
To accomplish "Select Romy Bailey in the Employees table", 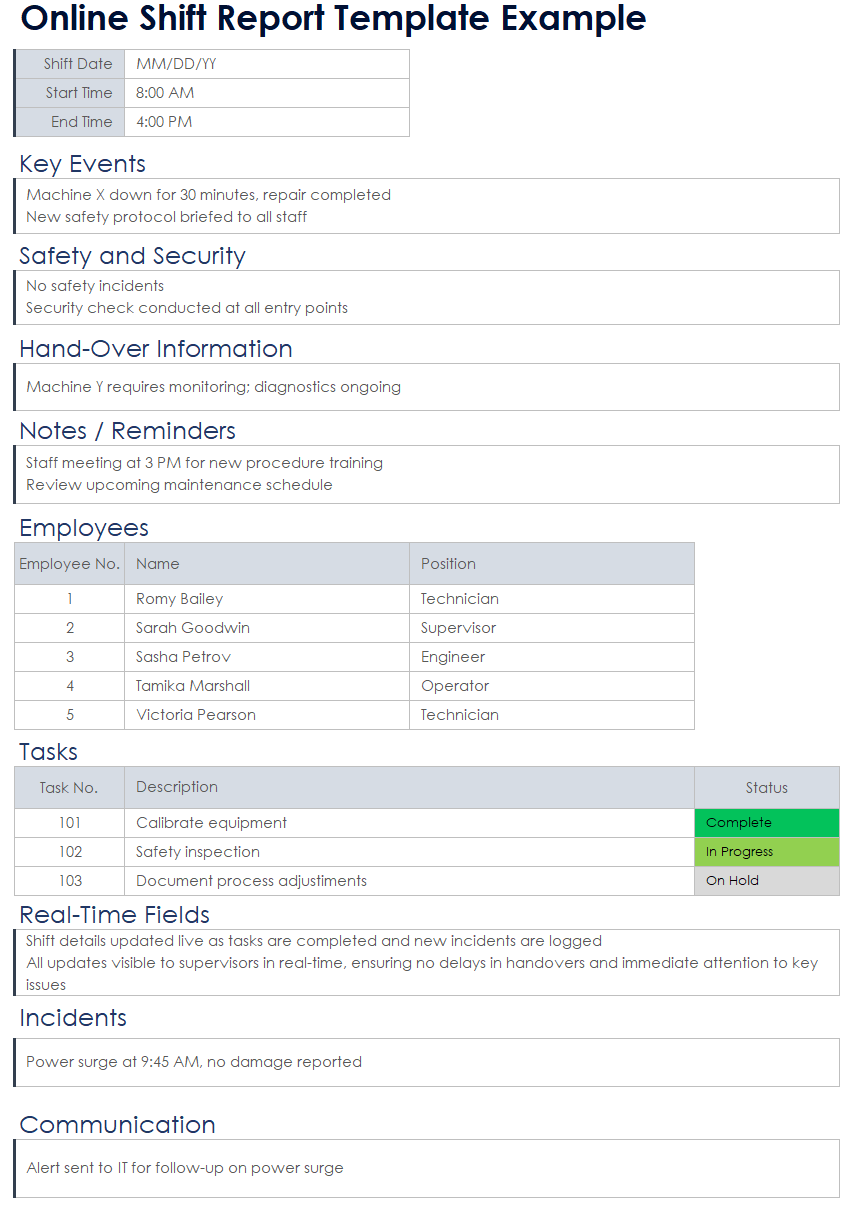I will [179, 598].
